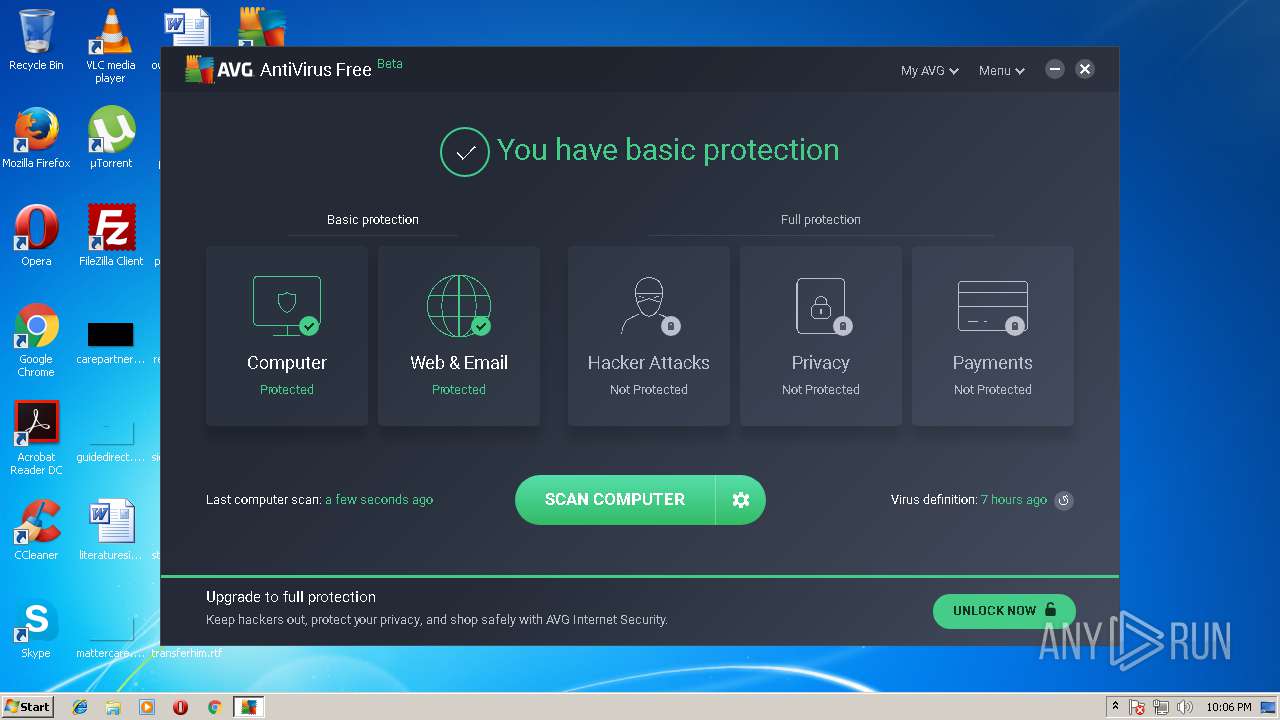Select the Opera desktop shortcut
This screenshot has height=720, width=1280.
click(x=36, y=236)
